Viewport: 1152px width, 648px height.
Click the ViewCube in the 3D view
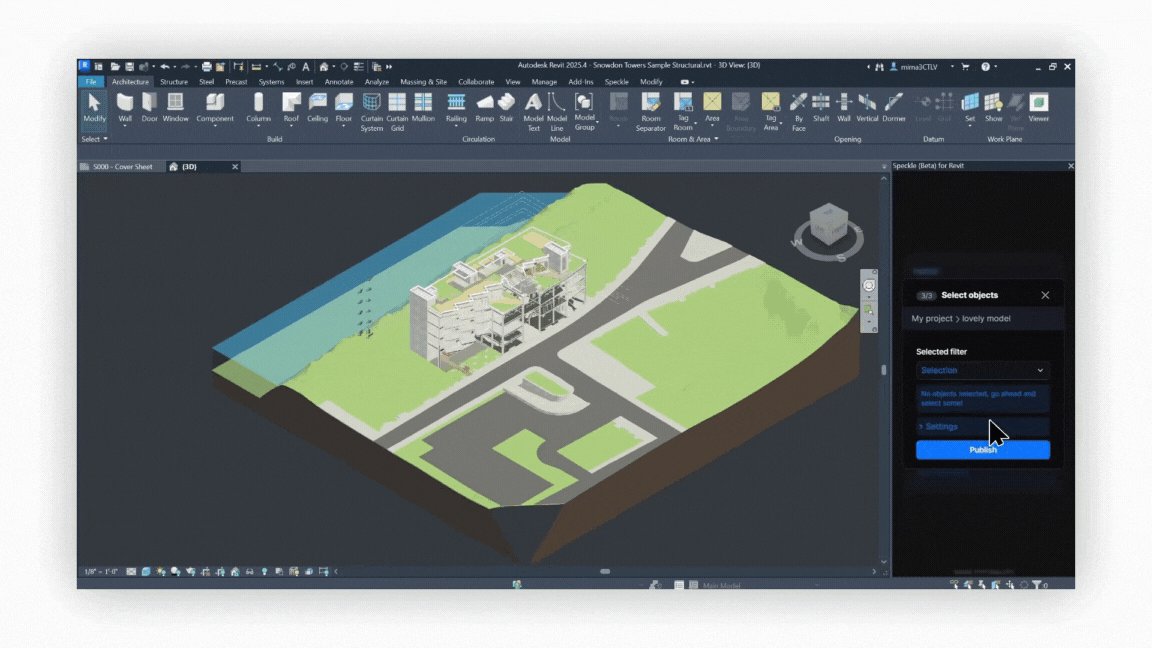[x=829, y=225]
